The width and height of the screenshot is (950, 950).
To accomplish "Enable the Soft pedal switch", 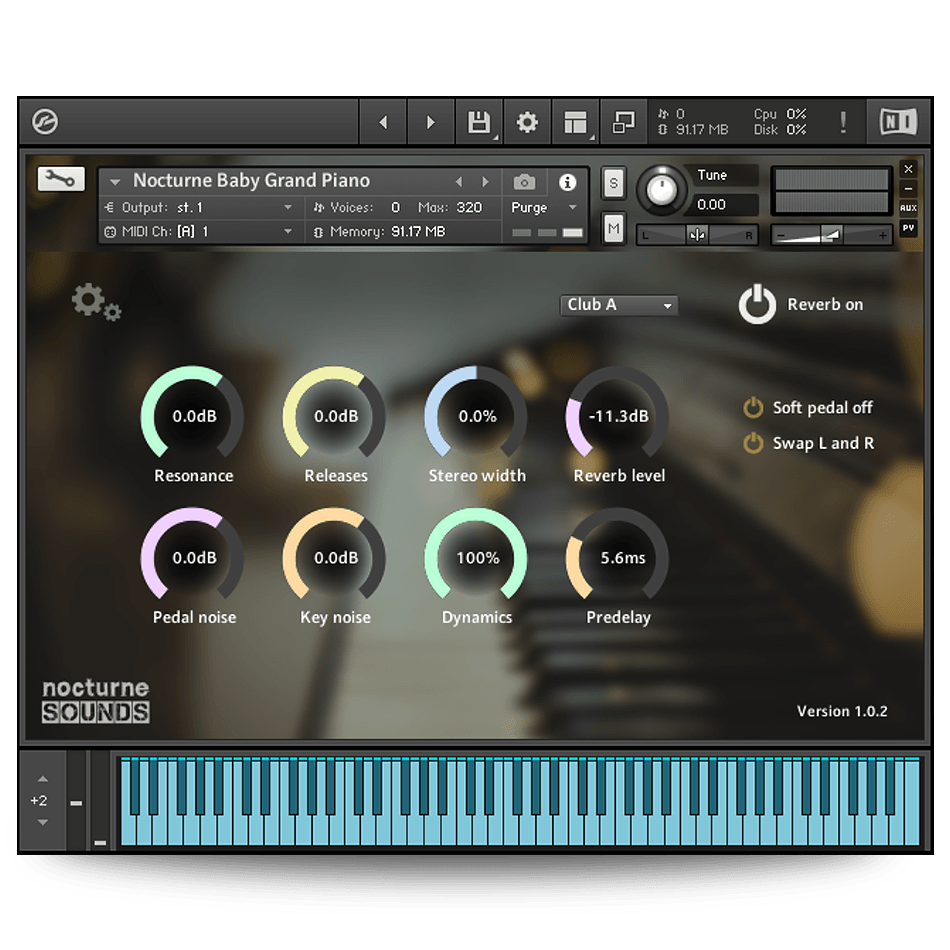I will [753, 408].
